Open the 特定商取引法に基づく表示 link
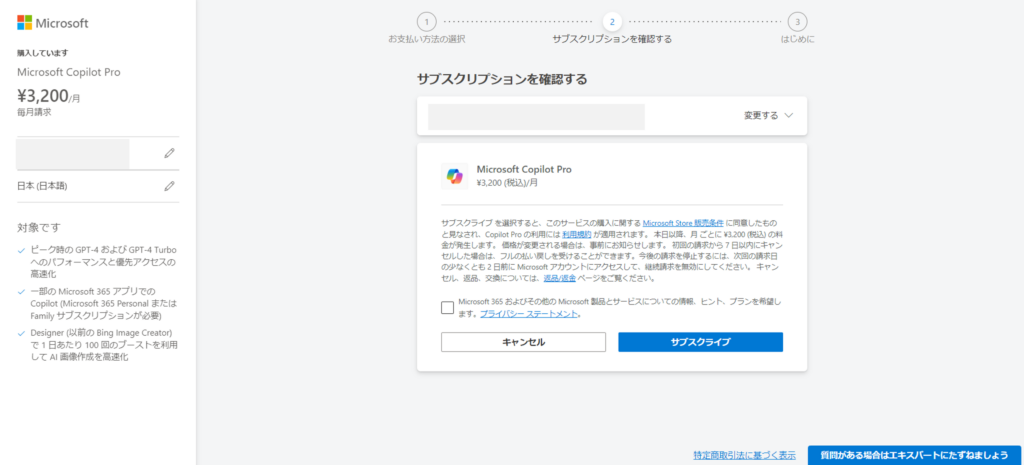Image resolution: width=1024 pixels, height=465 pixels. click(x=744, y=455)
